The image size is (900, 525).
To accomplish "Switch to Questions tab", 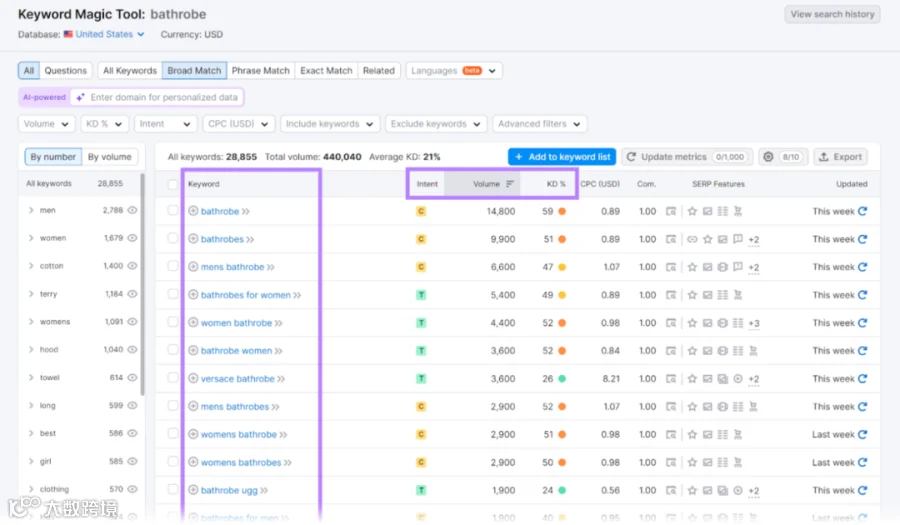I will point(65,71).
